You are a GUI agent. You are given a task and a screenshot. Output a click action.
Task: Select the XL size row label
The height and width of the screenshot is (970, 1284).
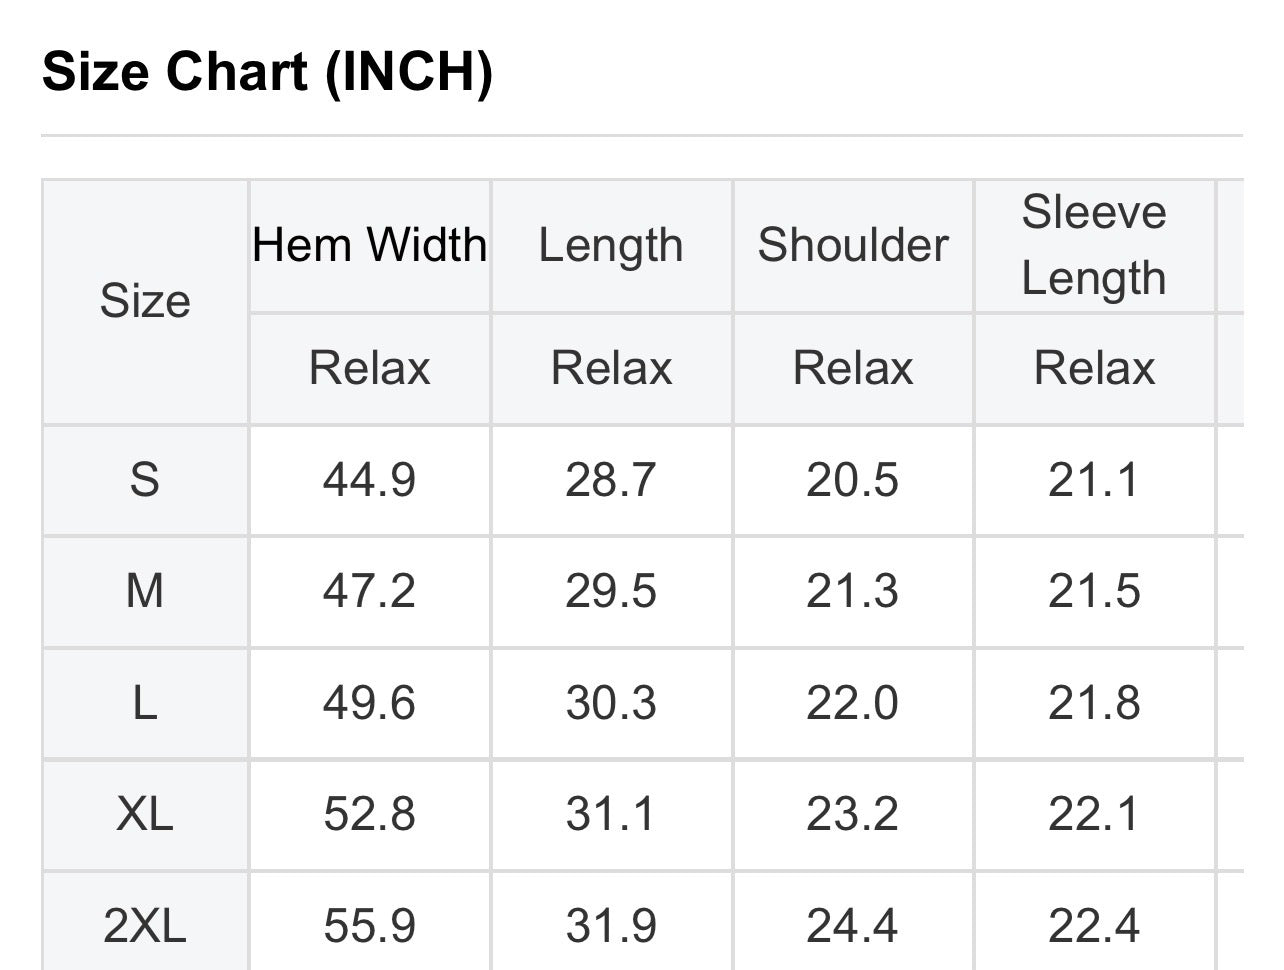tap(145, 814)
